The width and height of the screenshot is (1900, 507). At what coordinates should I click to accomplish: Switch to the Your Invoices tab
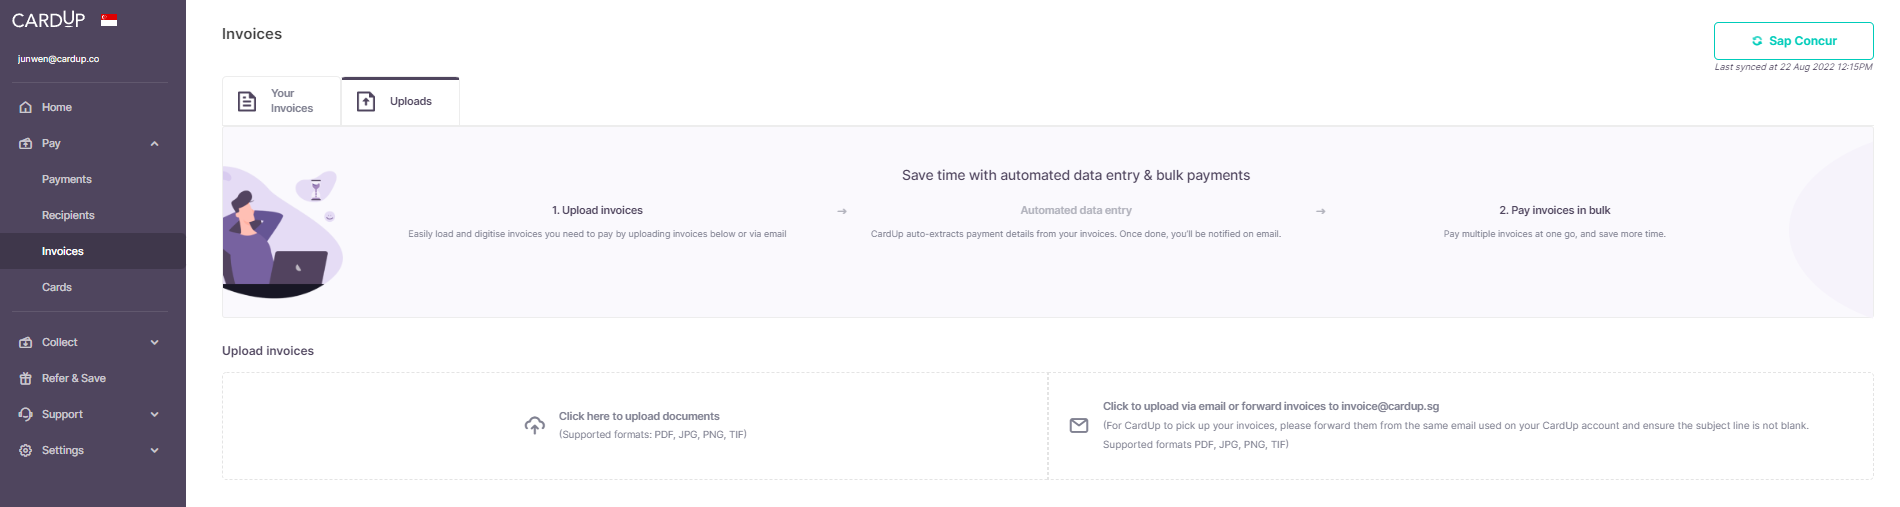click(281, 101)
